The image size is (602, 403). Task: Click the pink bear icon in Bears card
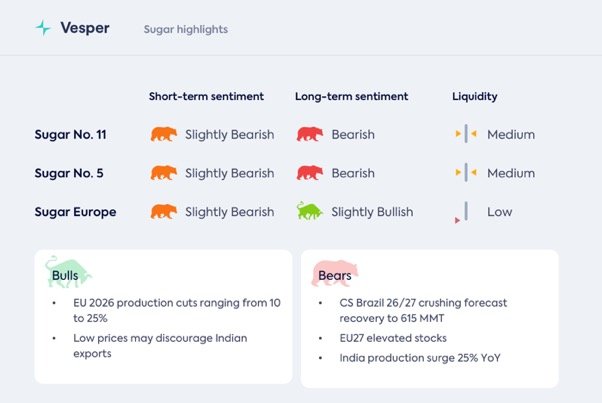335,274
